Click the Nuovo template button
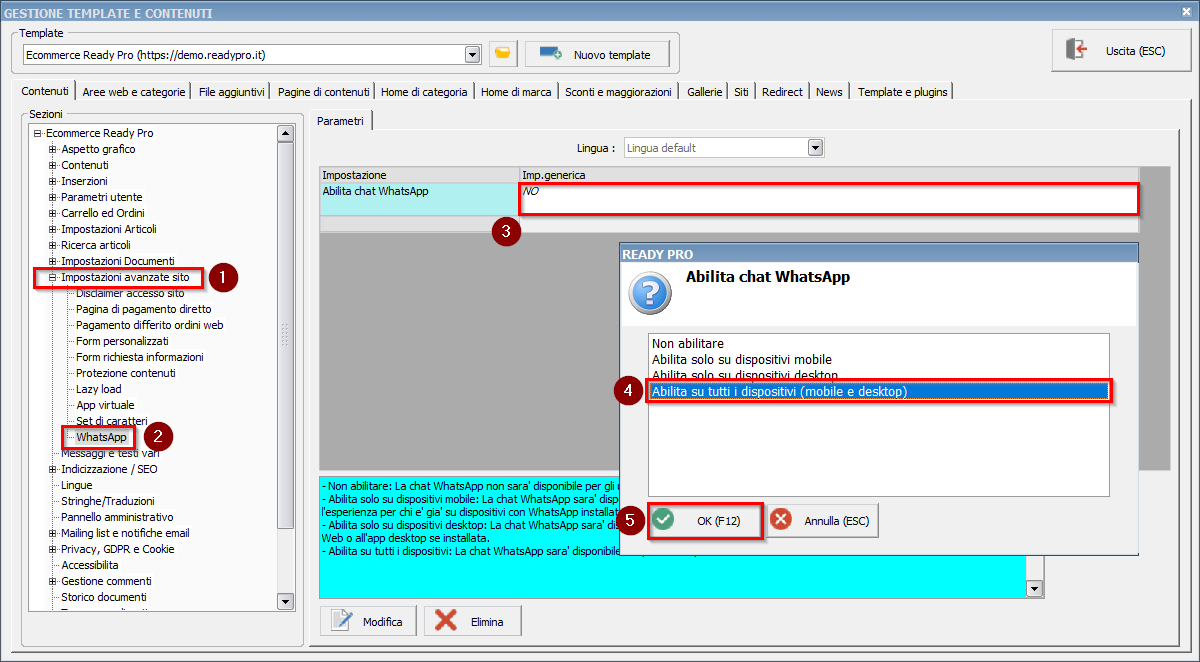 595,54
